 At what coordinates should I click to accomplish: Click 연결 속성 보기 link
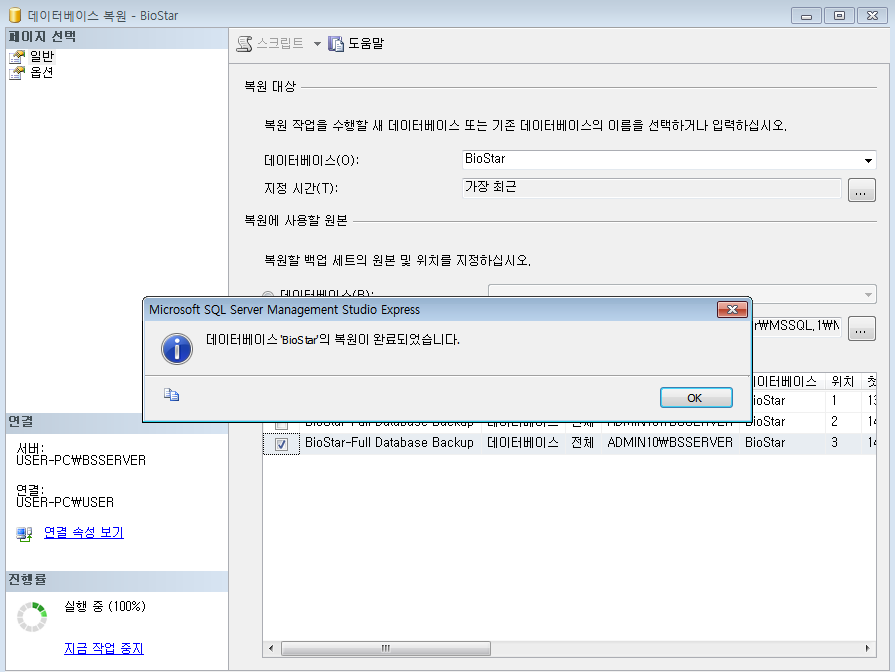83,532
